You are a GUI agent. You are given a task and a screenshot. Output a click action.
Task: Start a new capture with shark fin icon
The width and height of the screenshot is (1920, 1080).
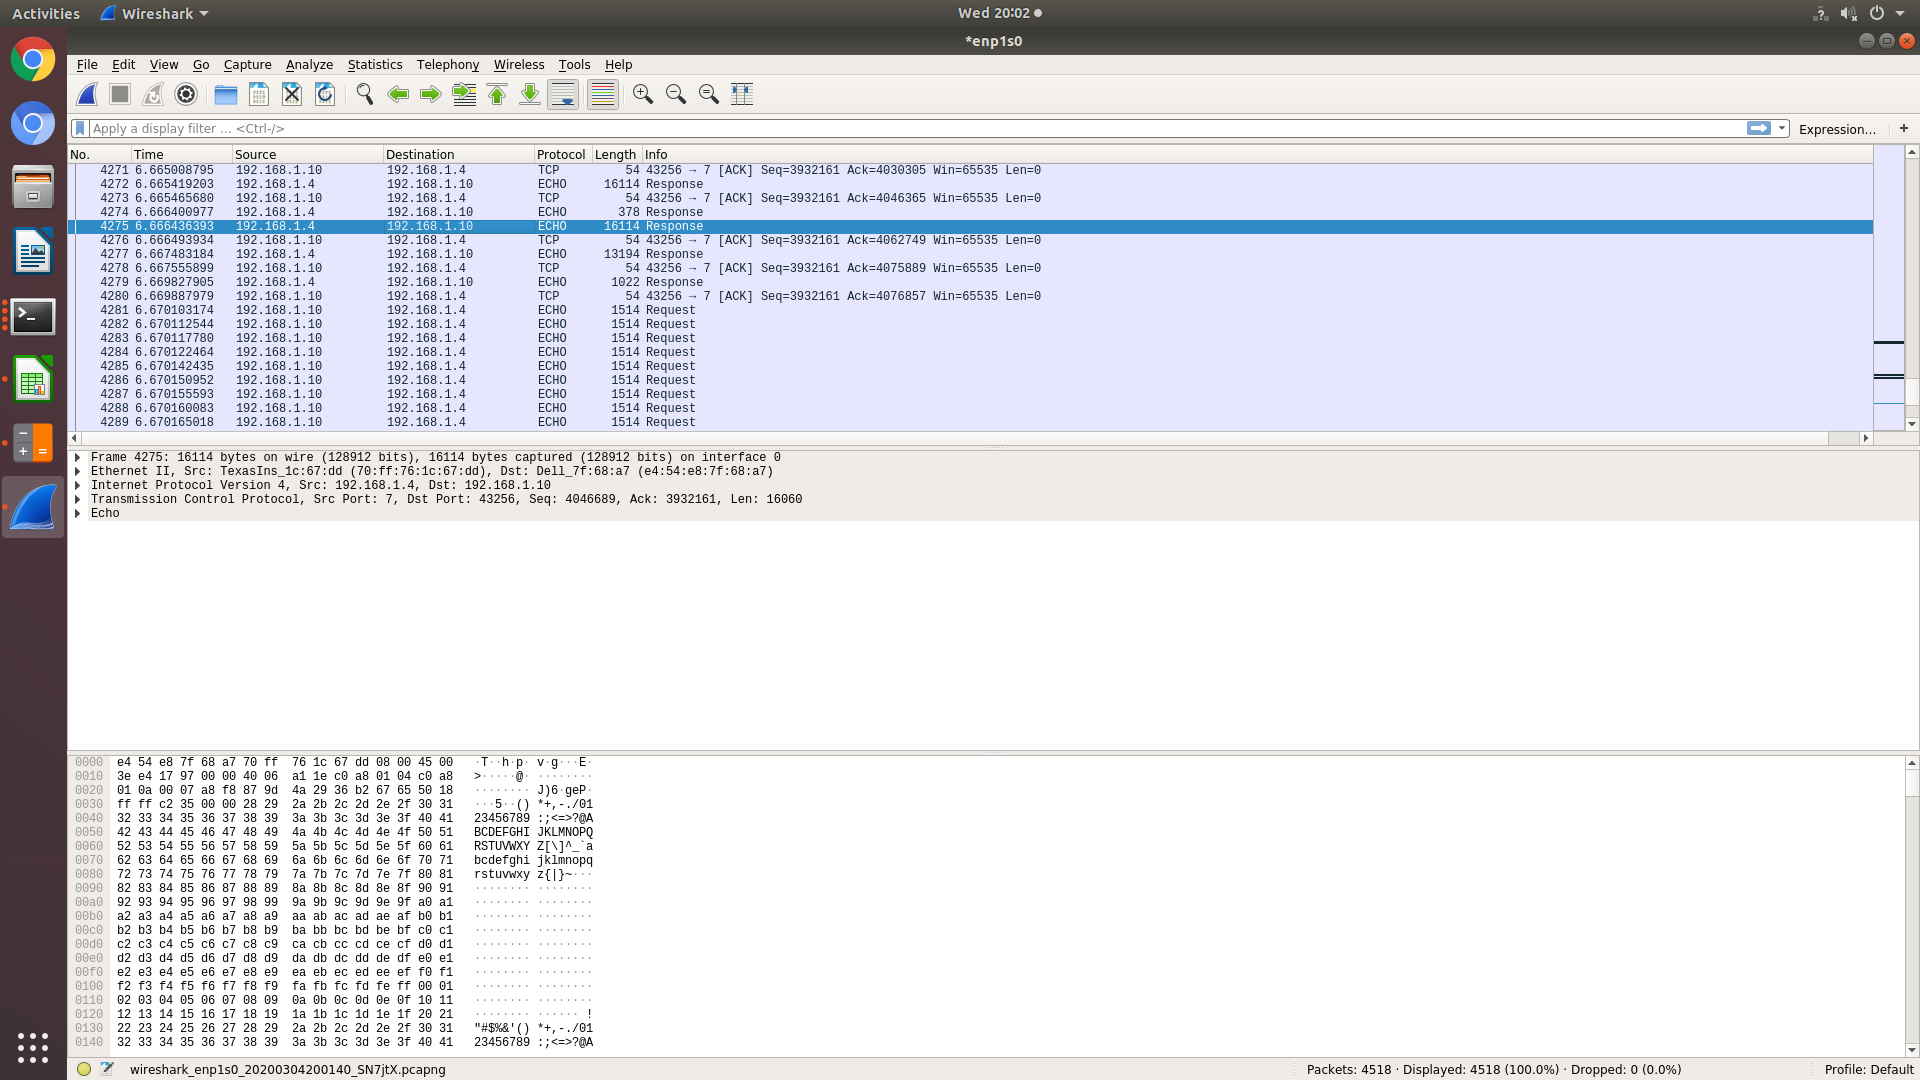(87, 94)
